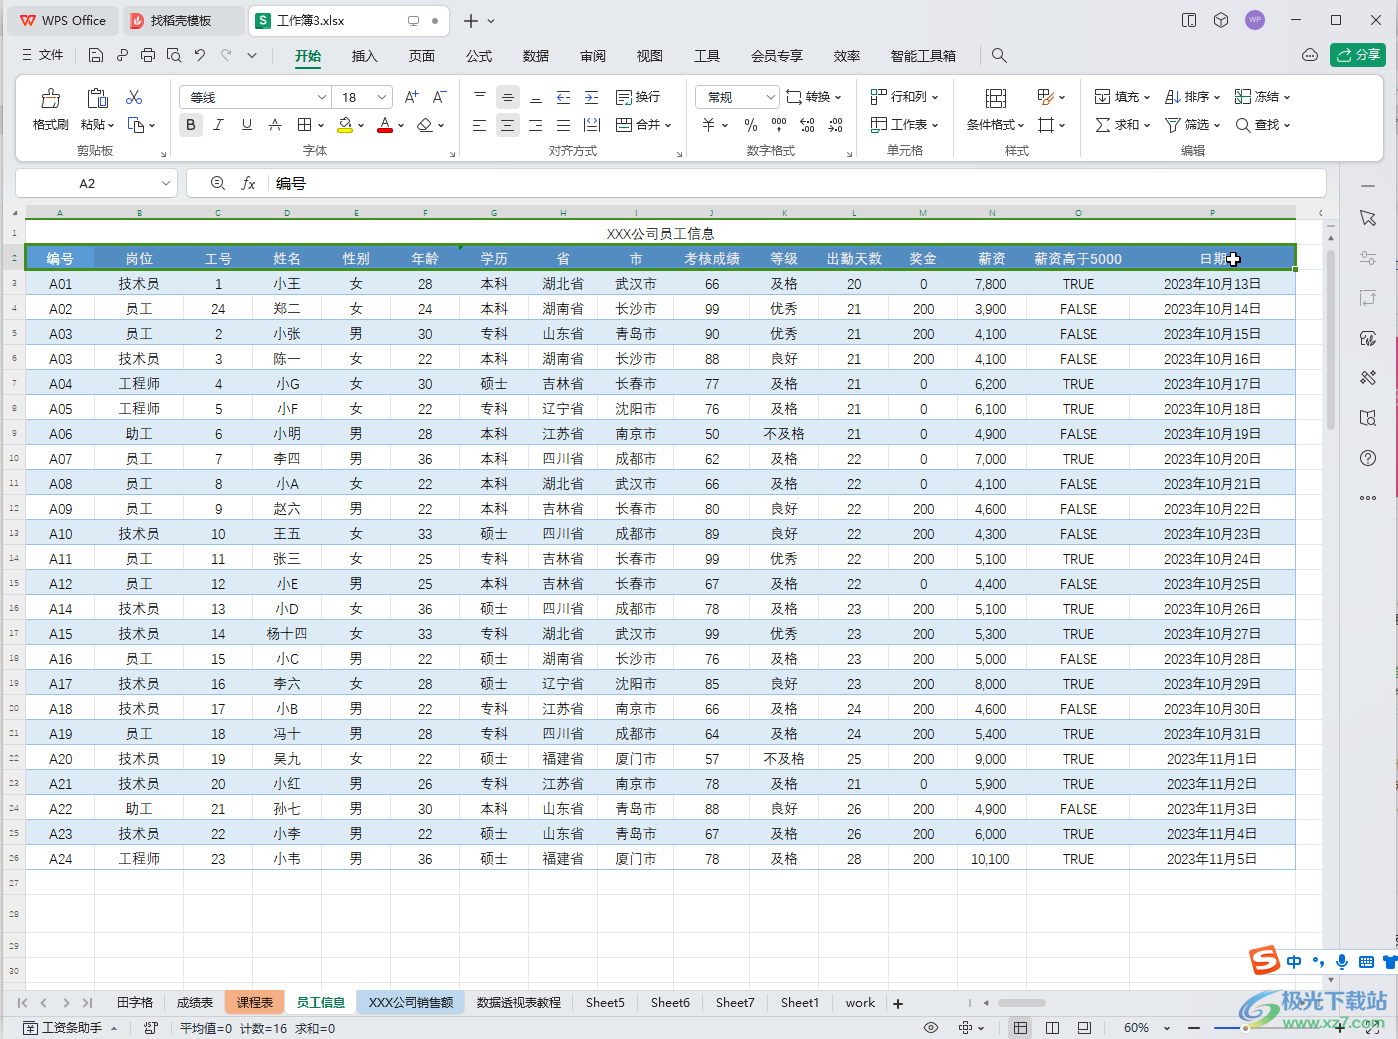Click the Cut scissors icon
Viewport: 1398px width, 1039px height.
click(x=134, y=97)
